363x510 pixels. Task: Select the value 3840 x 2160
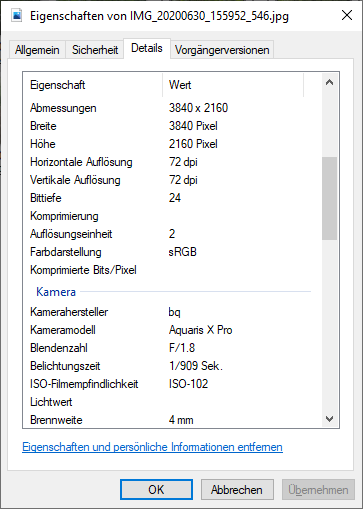[198, 108]
